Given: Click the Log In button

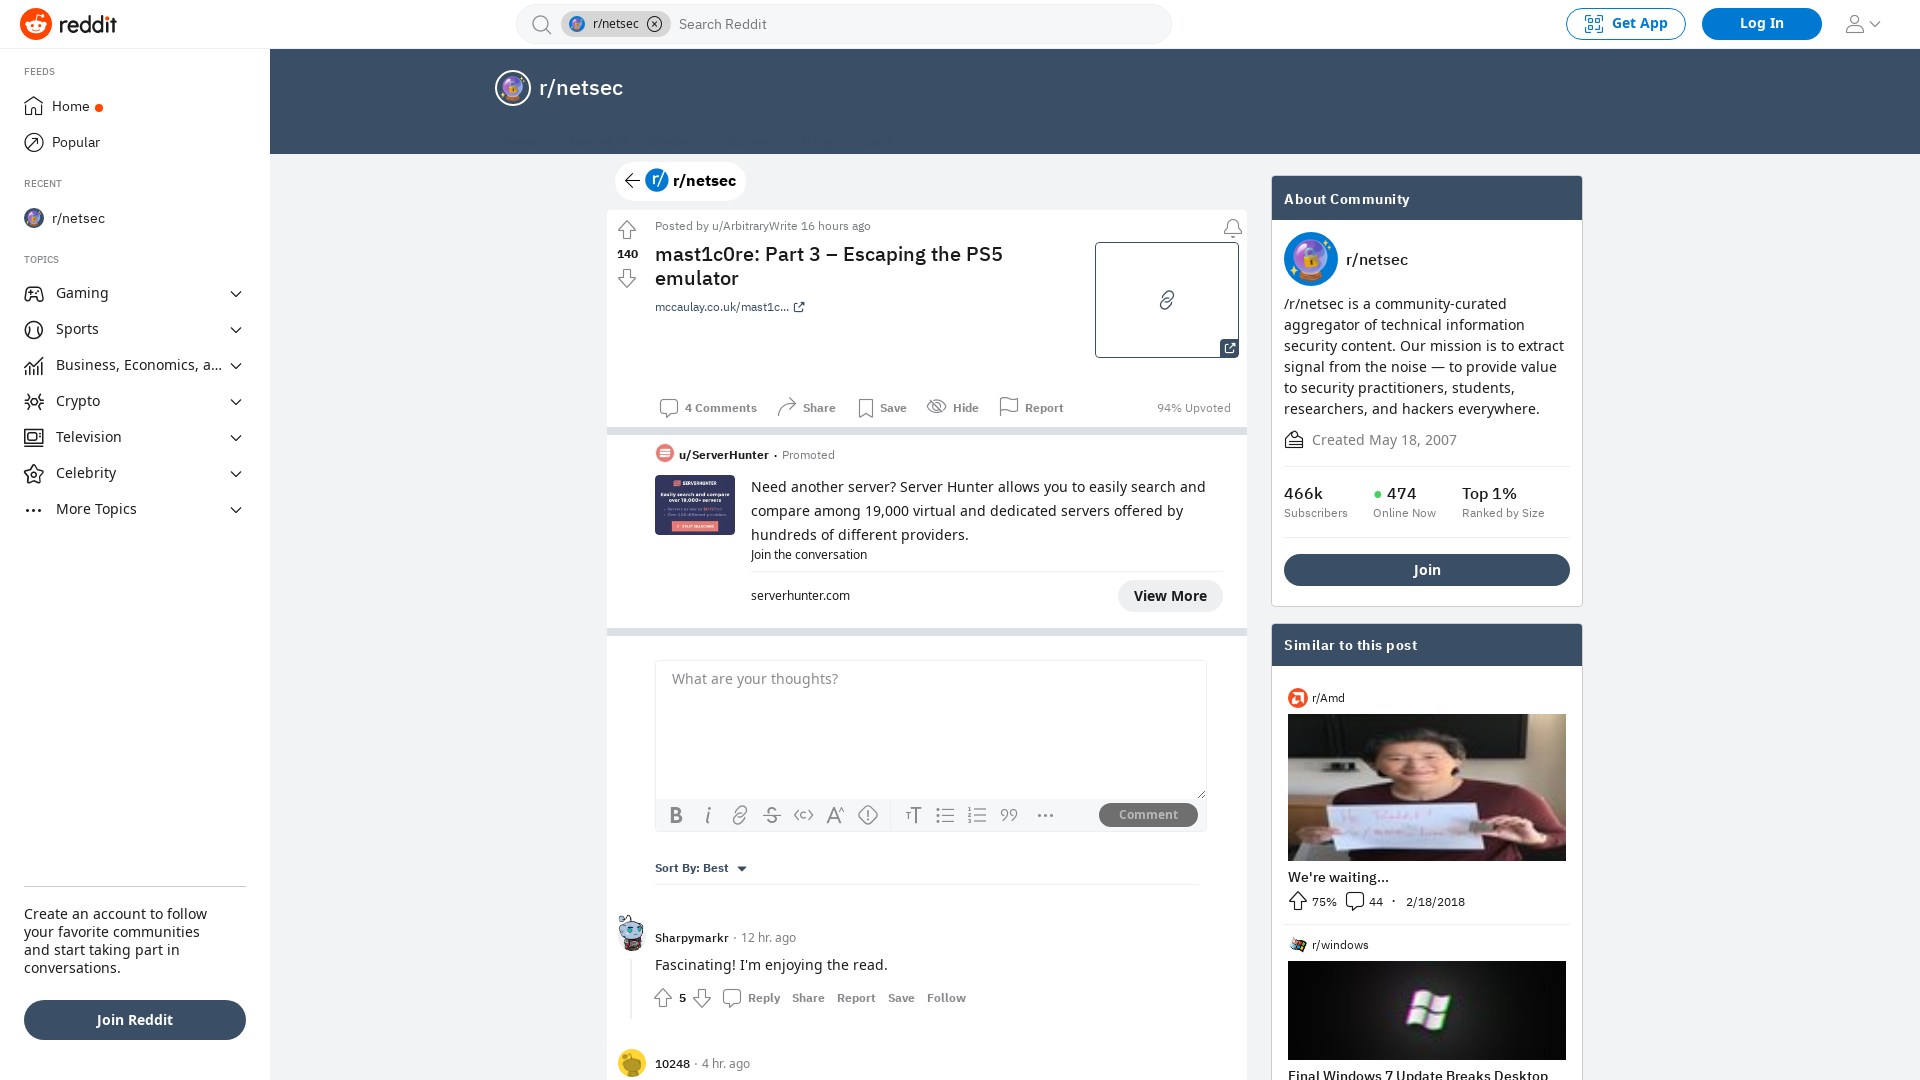Looking at the screenshot, I should tap(1761, 24).
